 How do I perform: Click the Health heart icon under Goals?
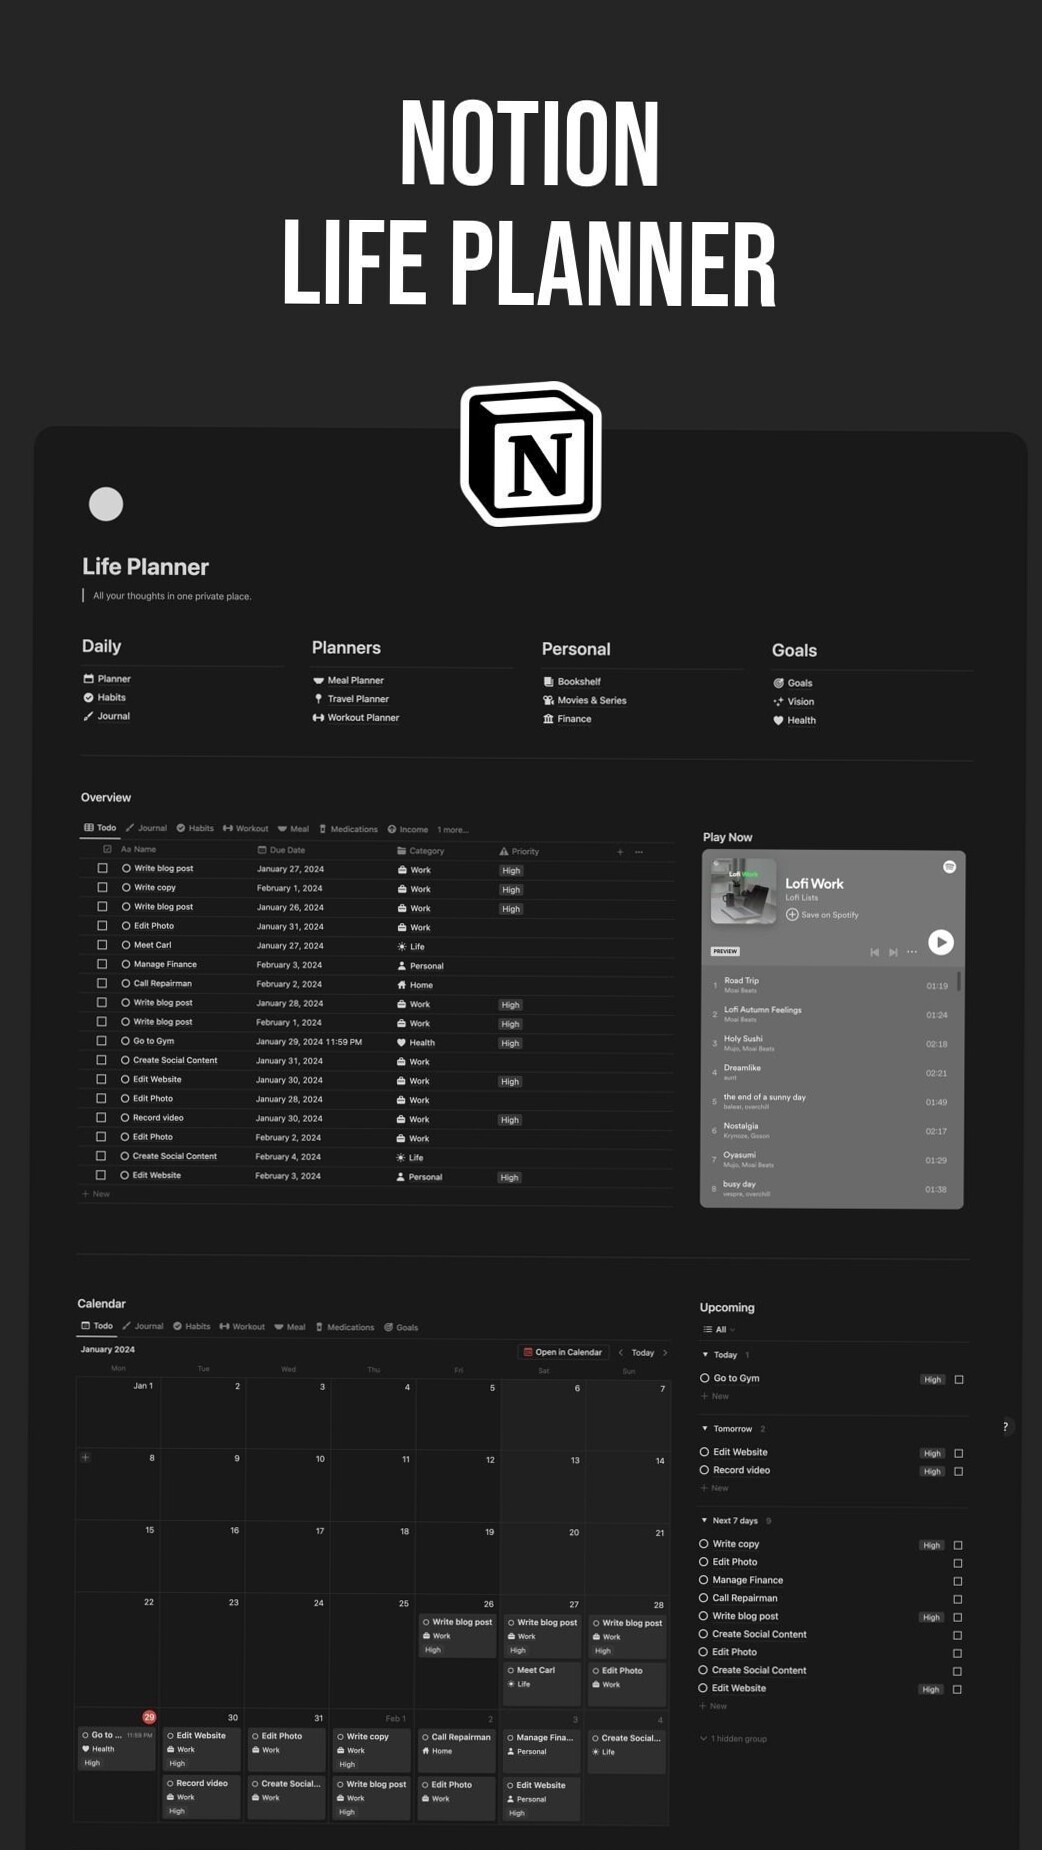(778, 720)
